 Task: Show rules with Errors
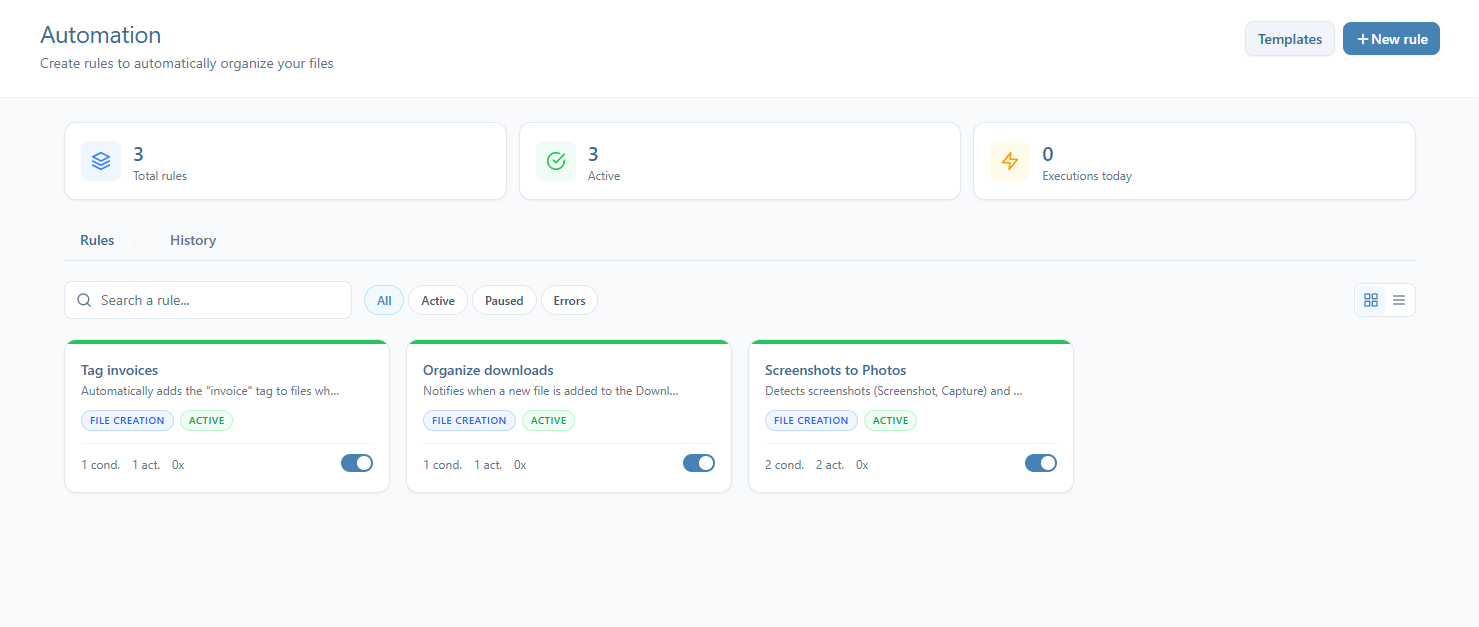point(569,300)
